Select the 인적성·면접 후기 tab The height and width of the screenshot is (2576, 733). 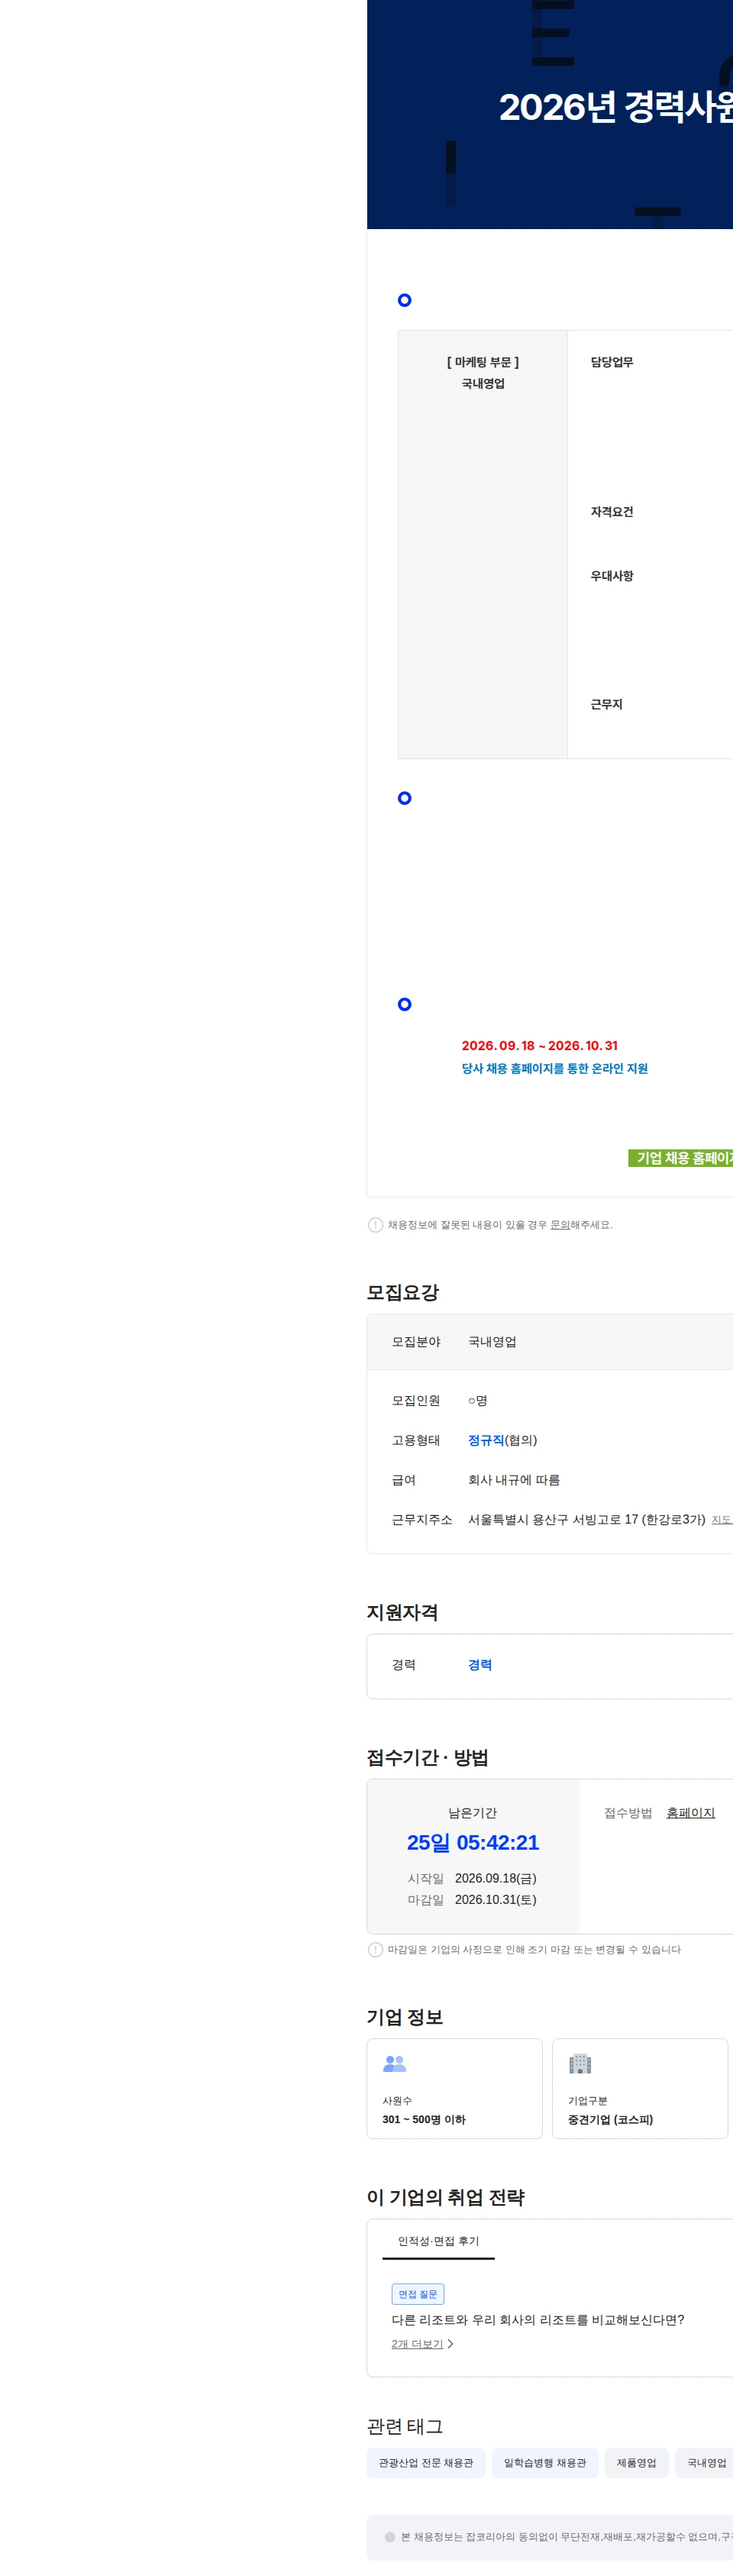(438, 2241)
